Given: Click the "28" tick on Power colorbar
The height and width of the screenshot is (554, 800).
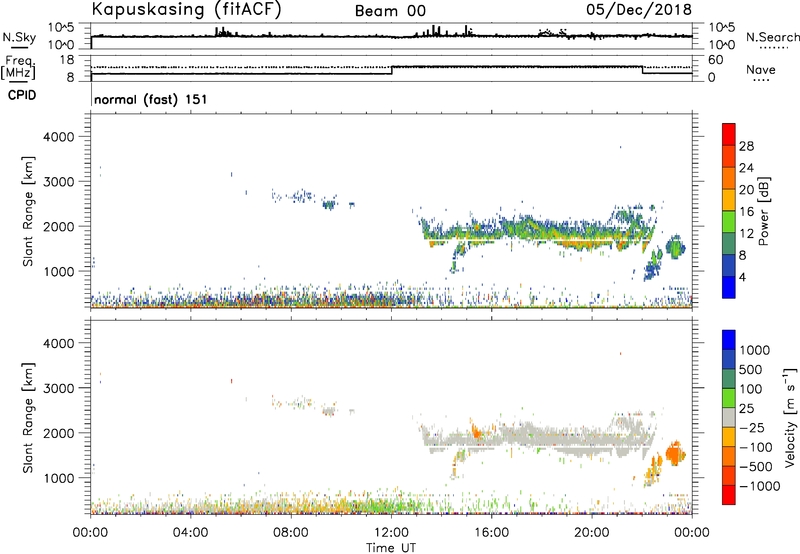Looking at the screenshot, I should click(x=746, y=146).
